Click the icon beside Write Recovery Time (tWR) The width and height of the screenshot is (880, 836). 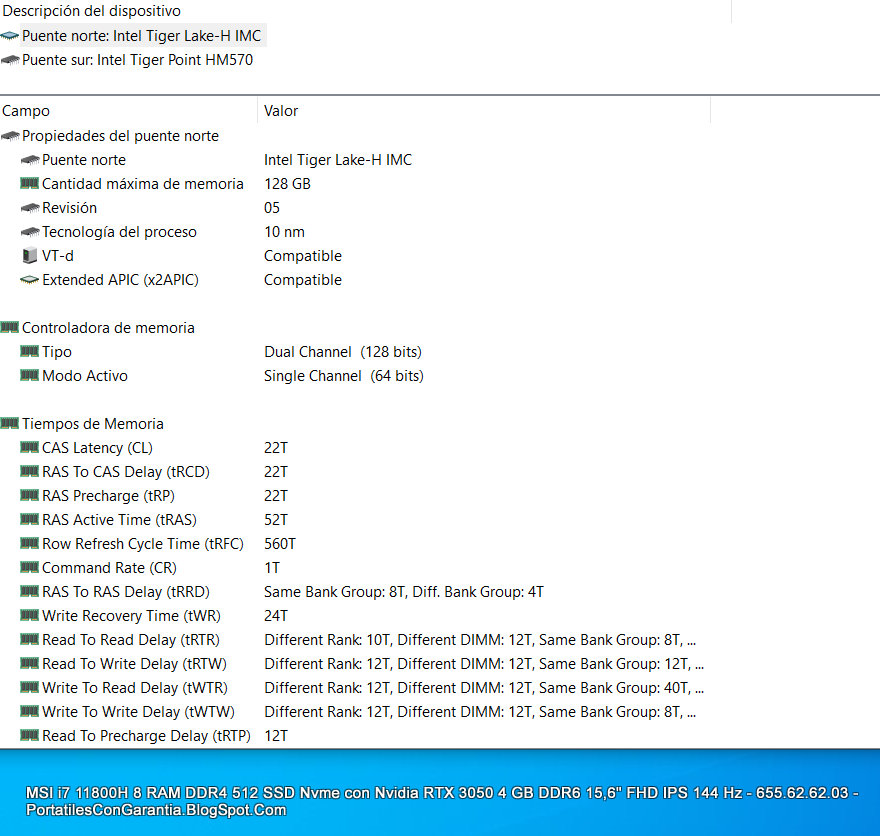point(30,615)
